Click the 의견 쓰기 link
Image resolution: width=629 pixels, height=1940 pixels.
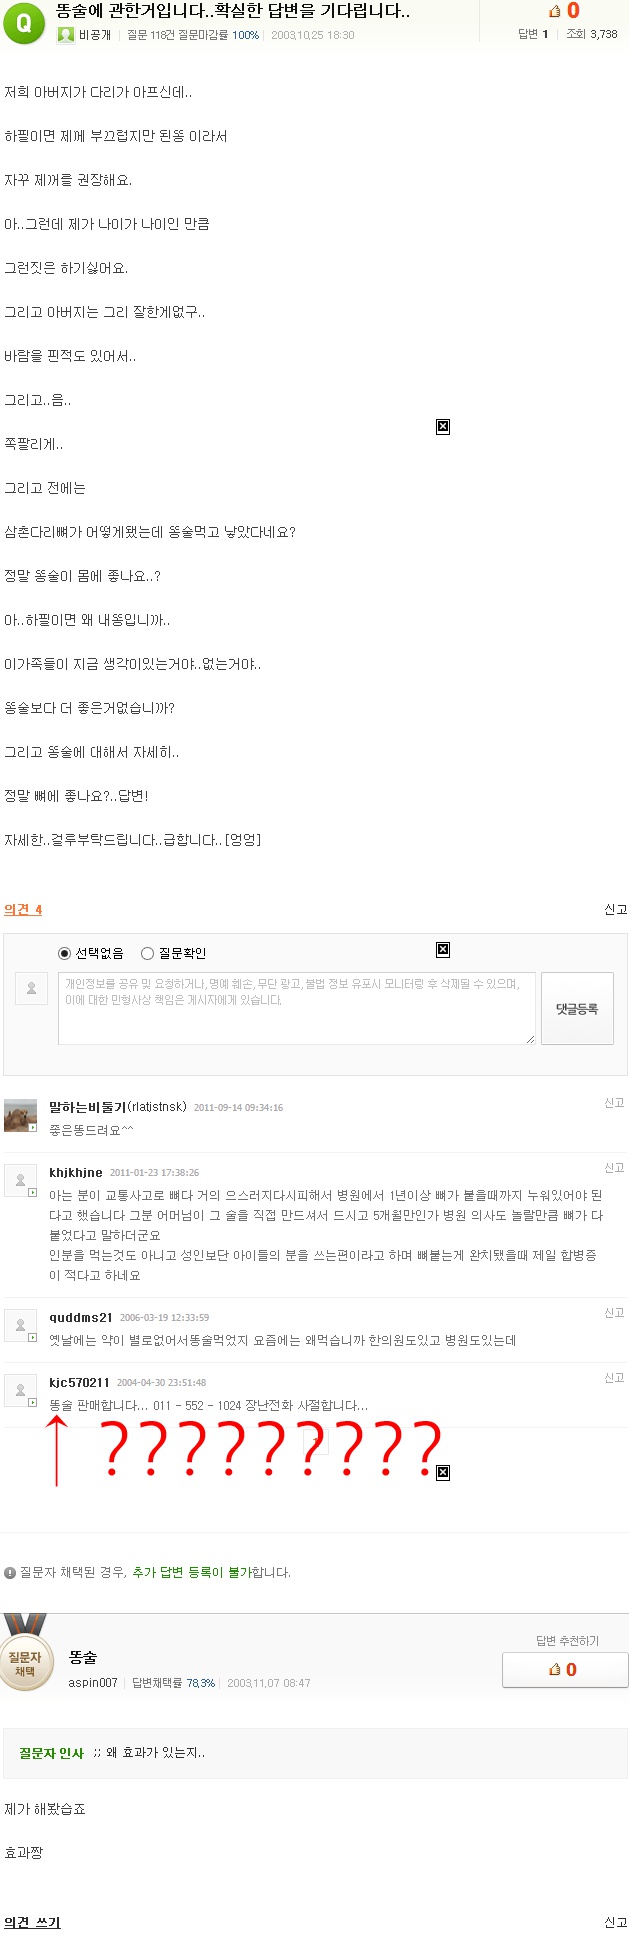32,1922
